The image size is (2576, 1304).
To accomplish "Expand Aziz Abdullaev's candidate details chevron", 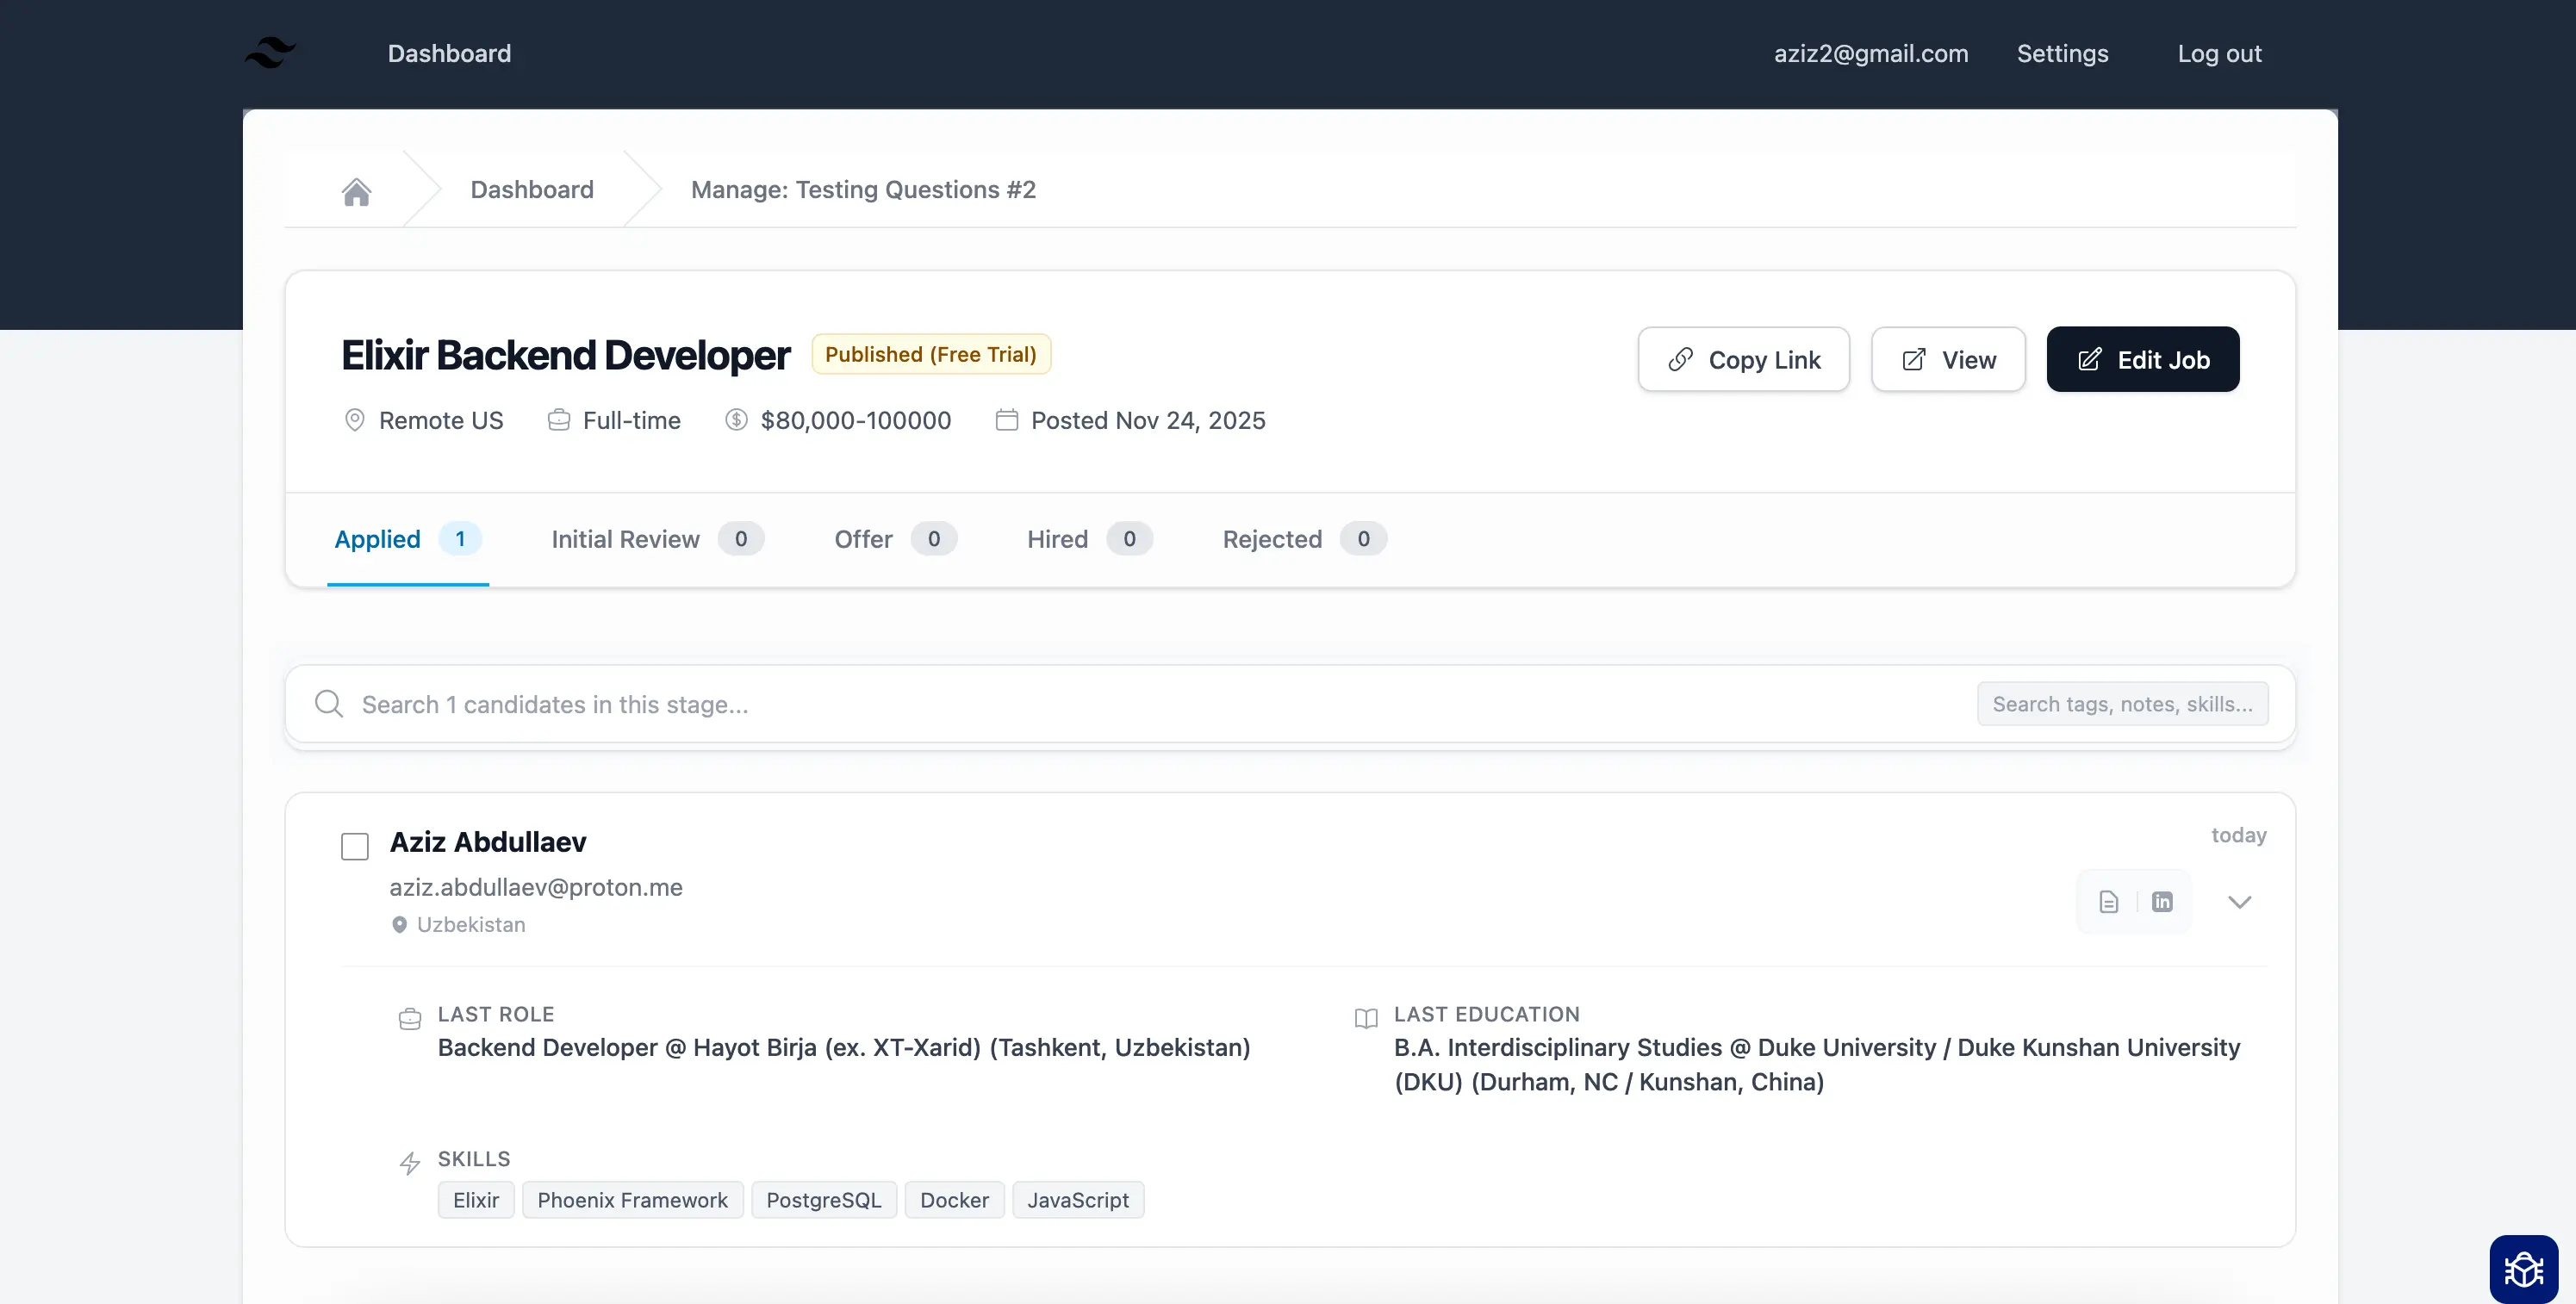I will (2240, 901).
